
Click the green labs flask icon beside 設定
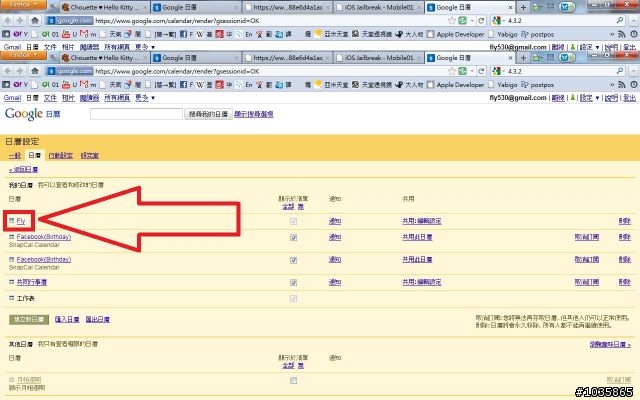point(573,98)
